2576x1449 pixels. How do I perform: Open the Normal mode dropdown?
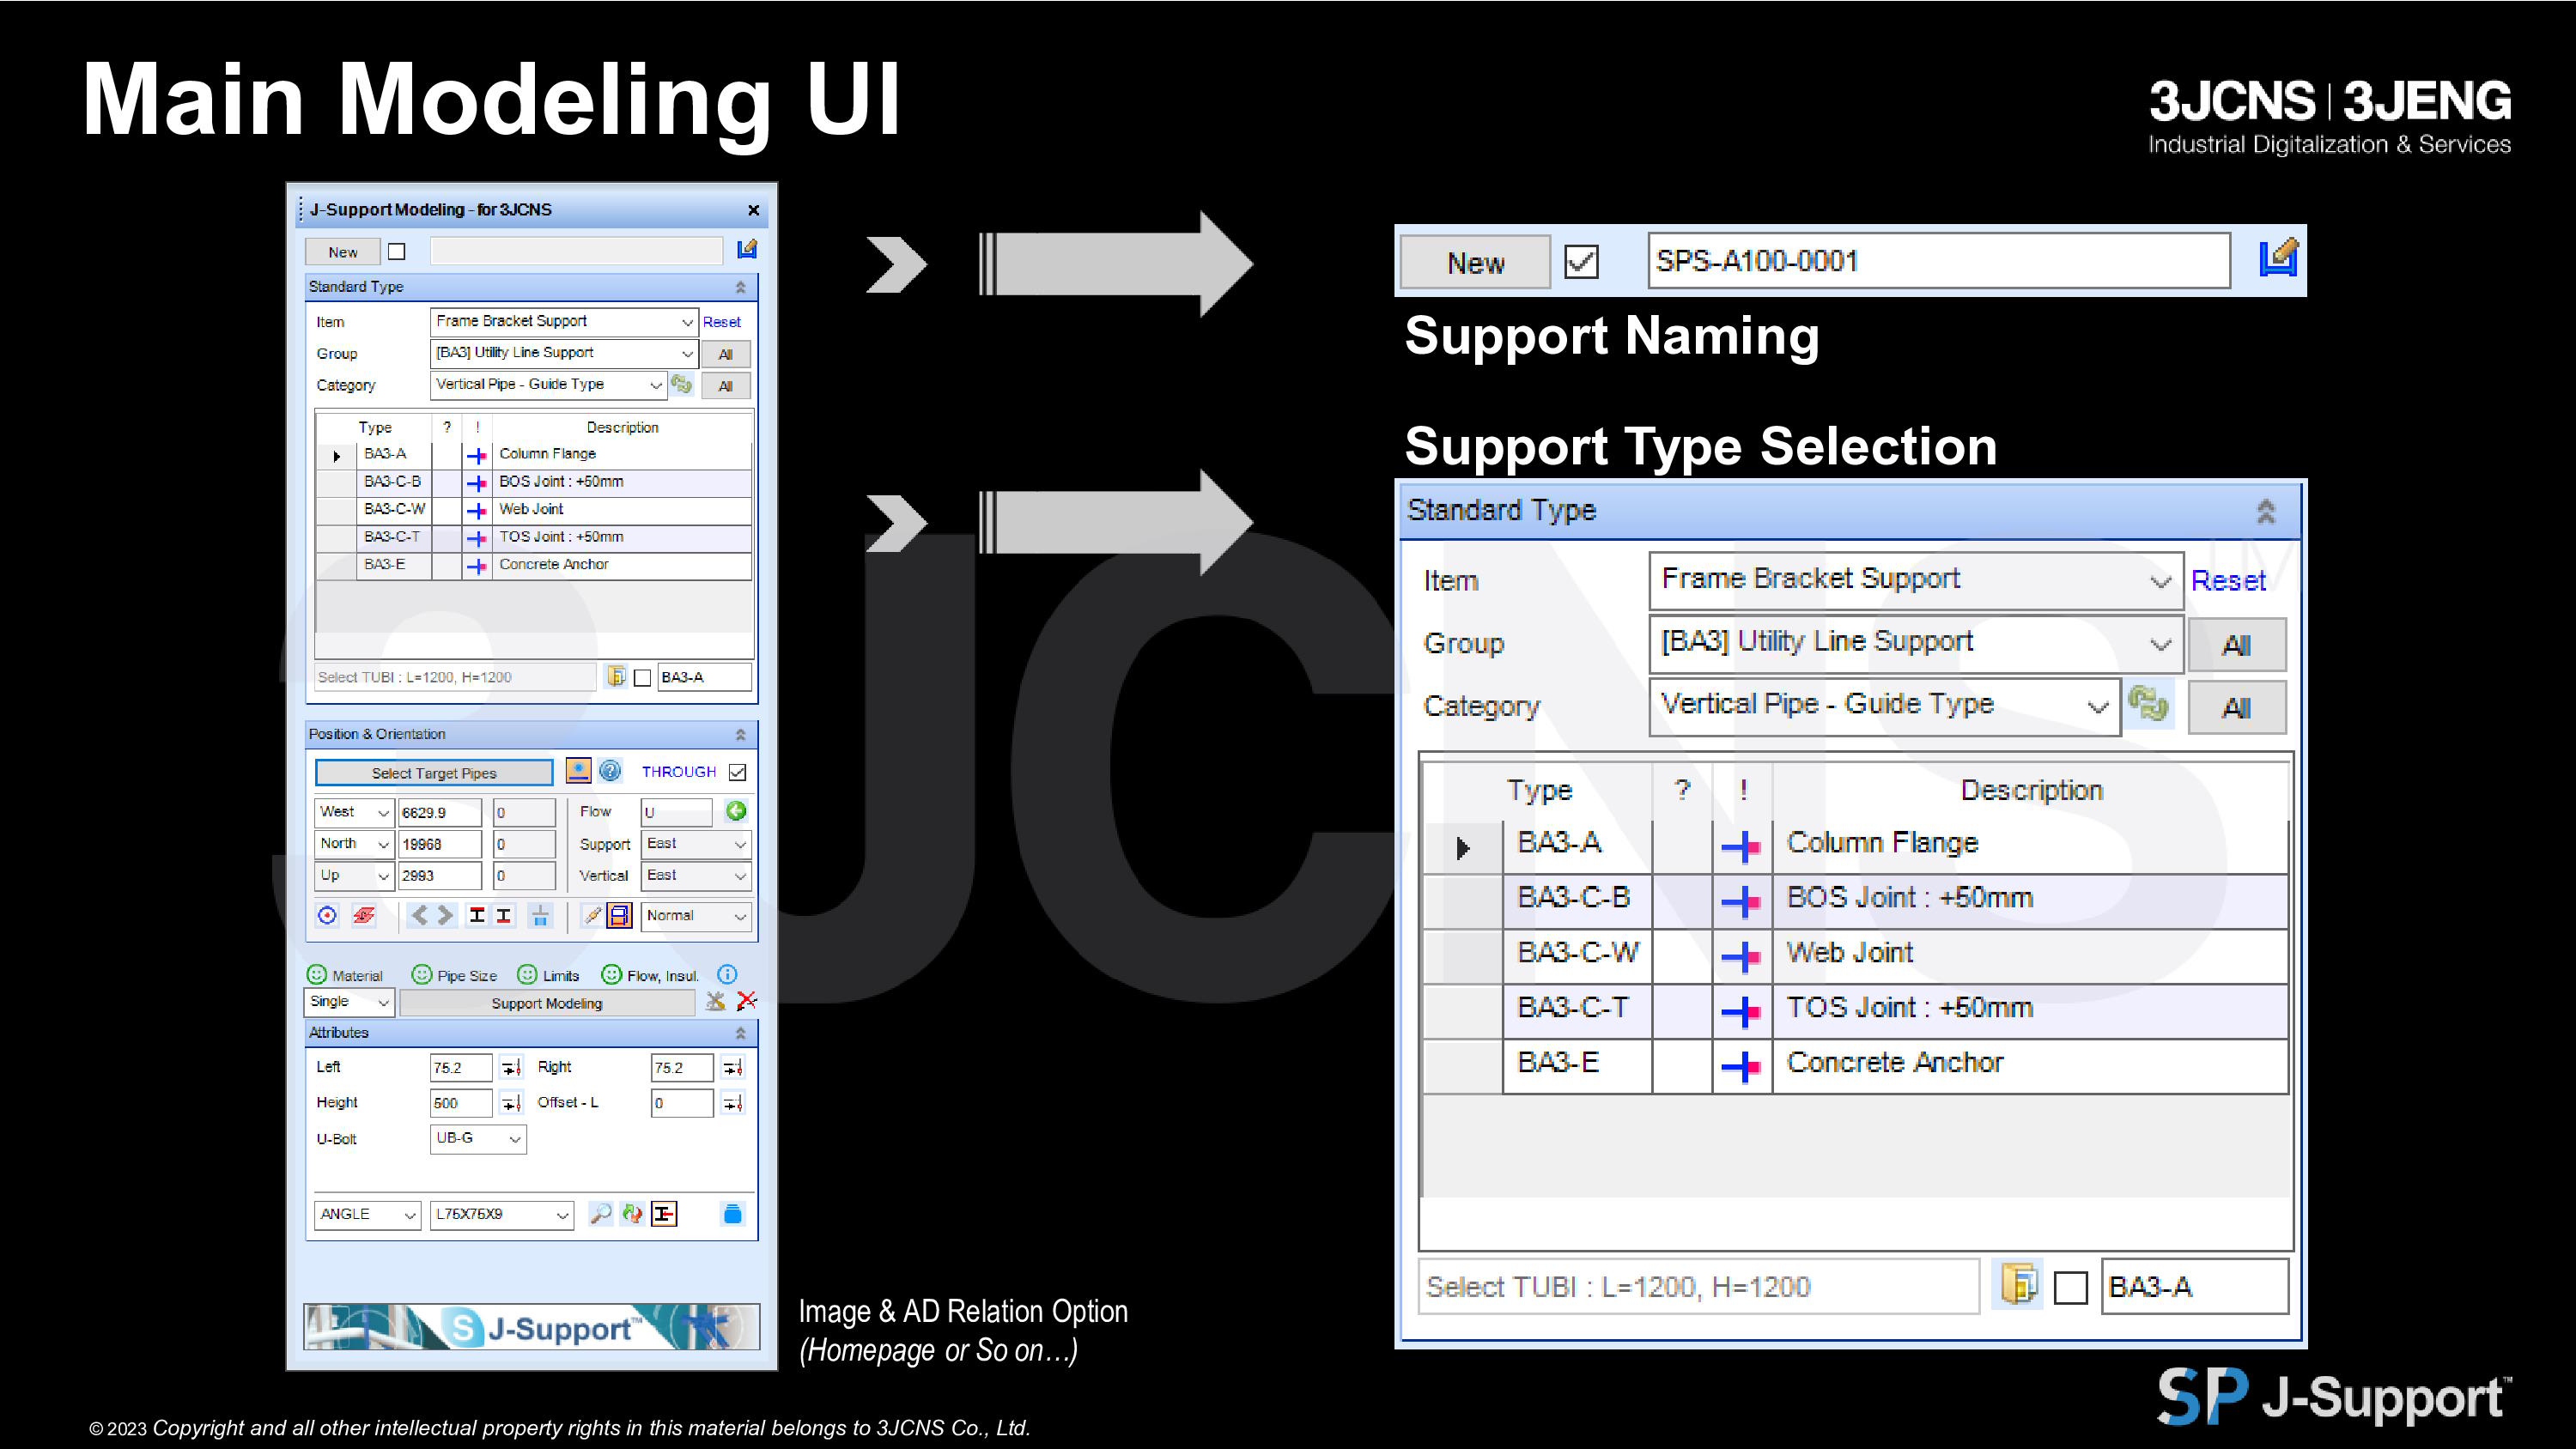pyautogui.click(x=696, y=916)
